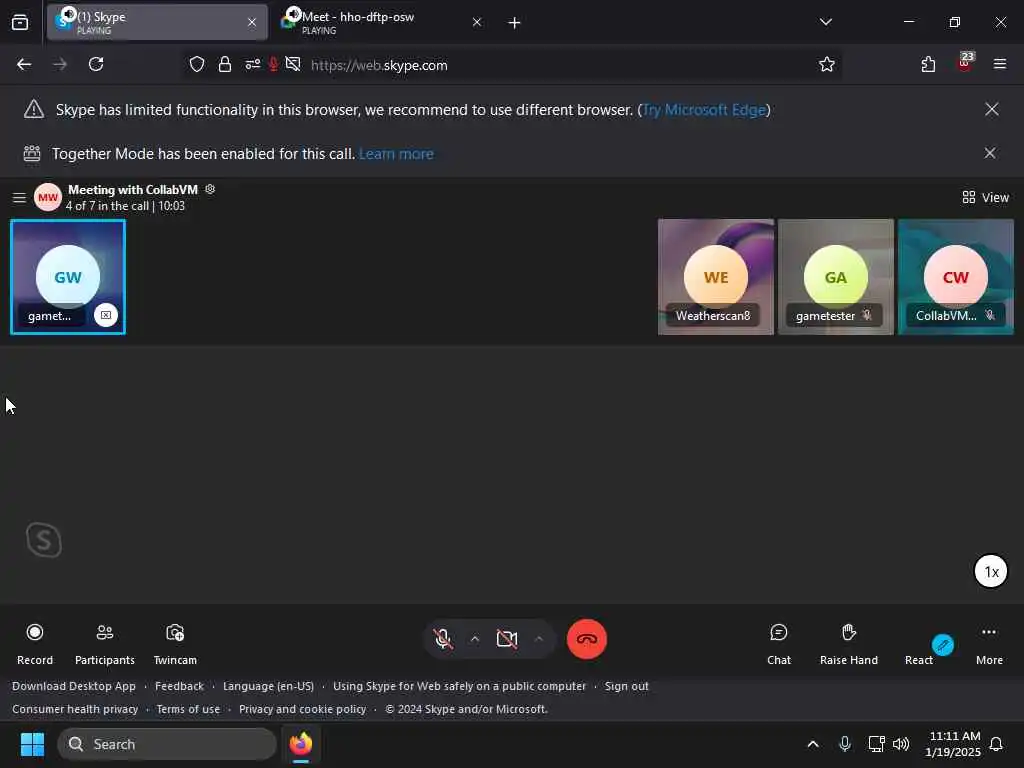1024x768 pixels.
Task: Open tracking protection shield icon
Action: (x=197, y=64)
